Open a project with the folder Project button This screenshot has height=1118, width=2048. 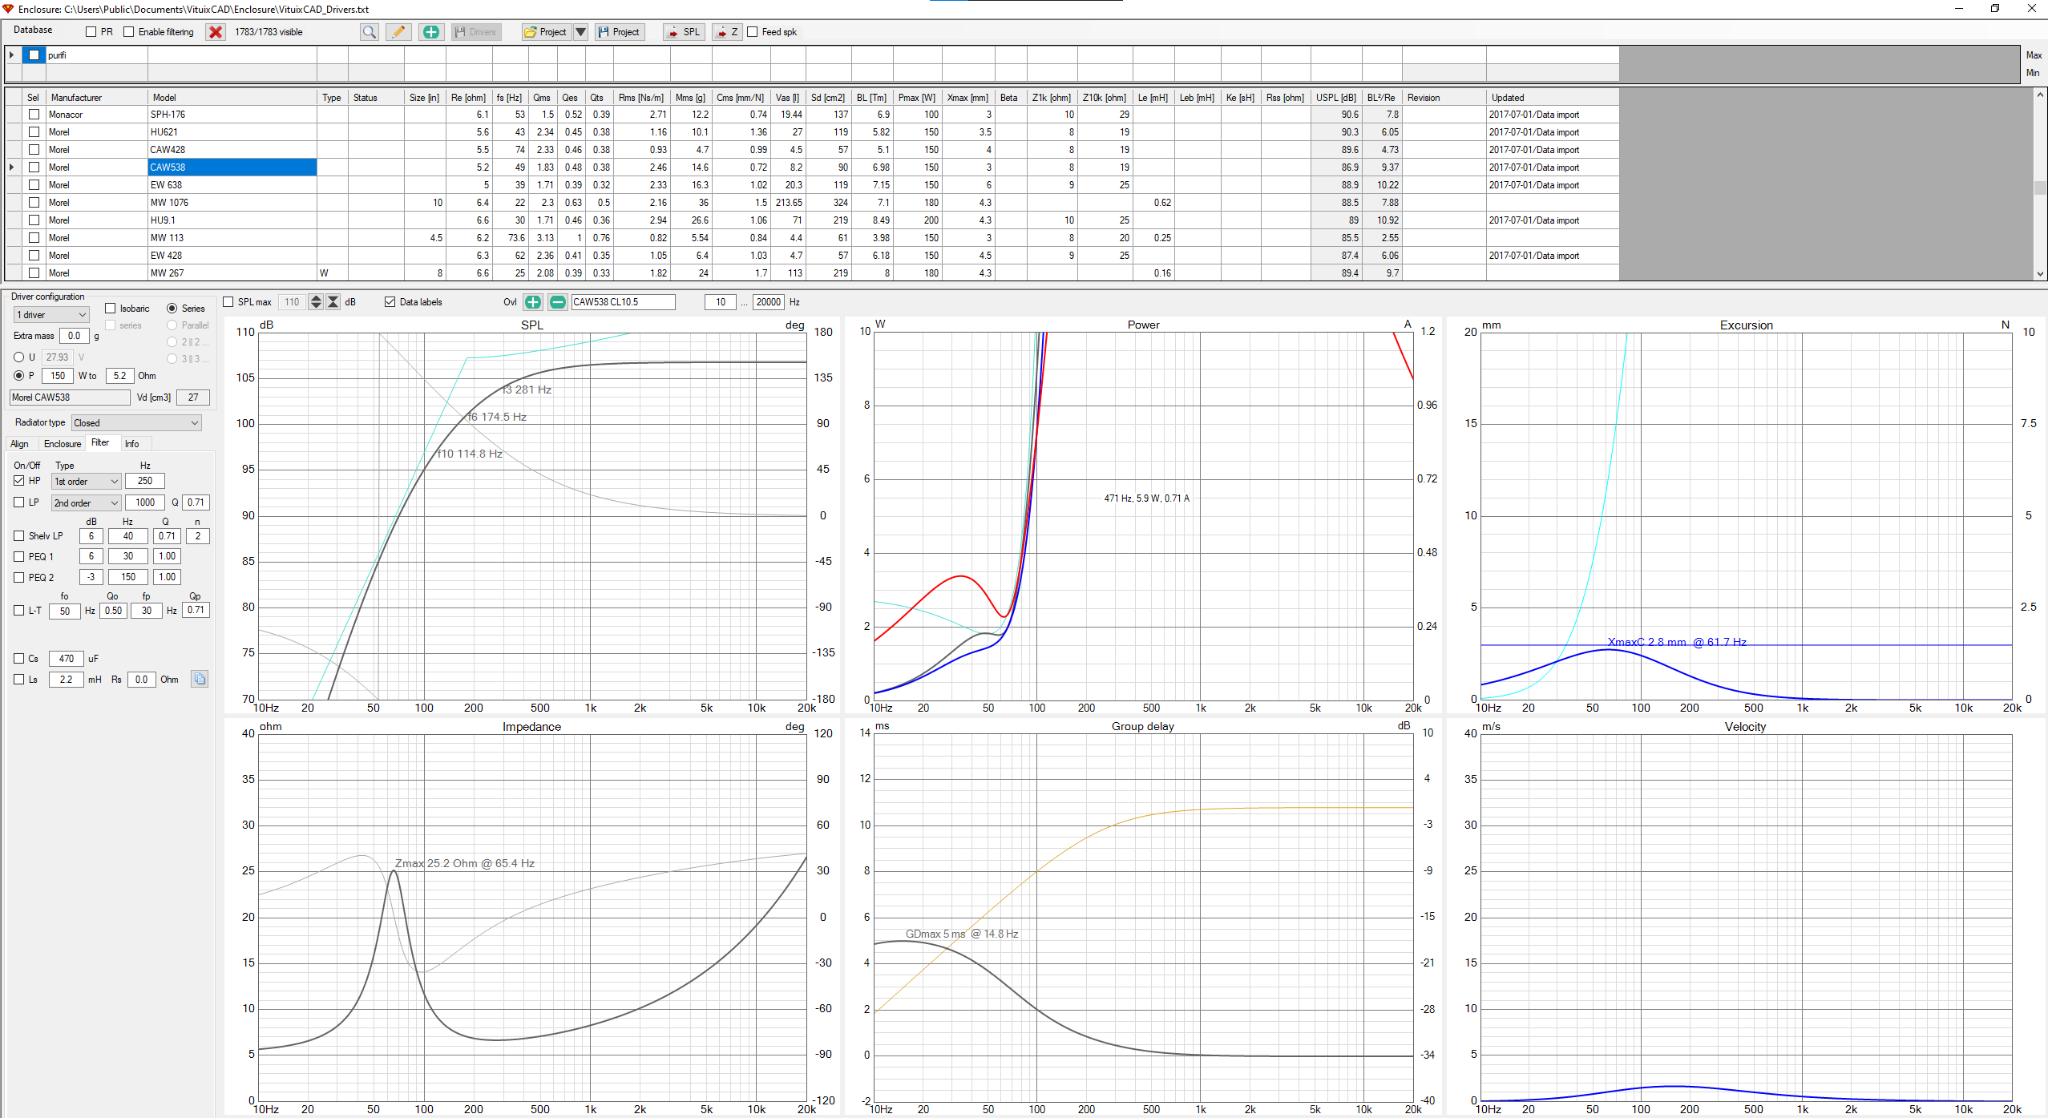pos(545,32)
